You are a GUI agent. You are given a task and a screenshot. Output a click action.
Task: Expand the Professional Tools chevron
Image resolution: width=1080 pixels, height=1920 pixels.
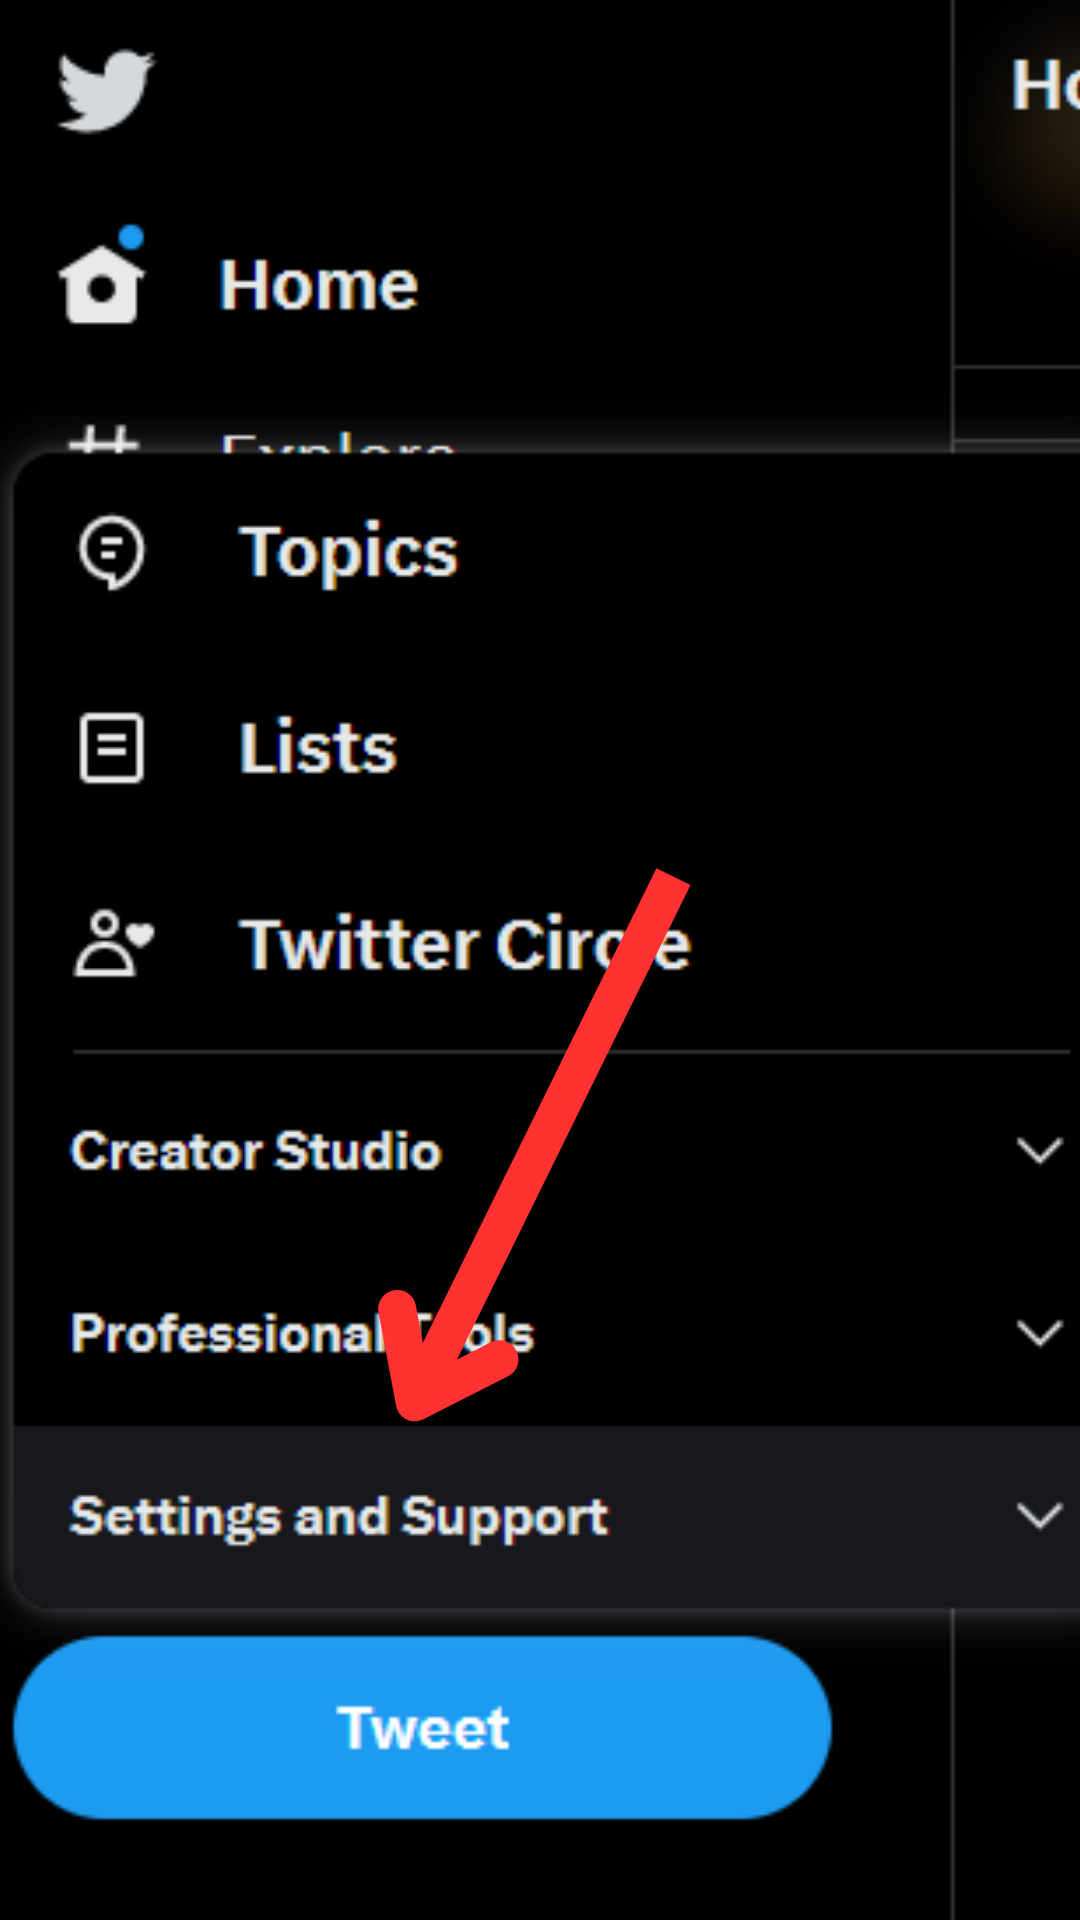(1039, 1333)
